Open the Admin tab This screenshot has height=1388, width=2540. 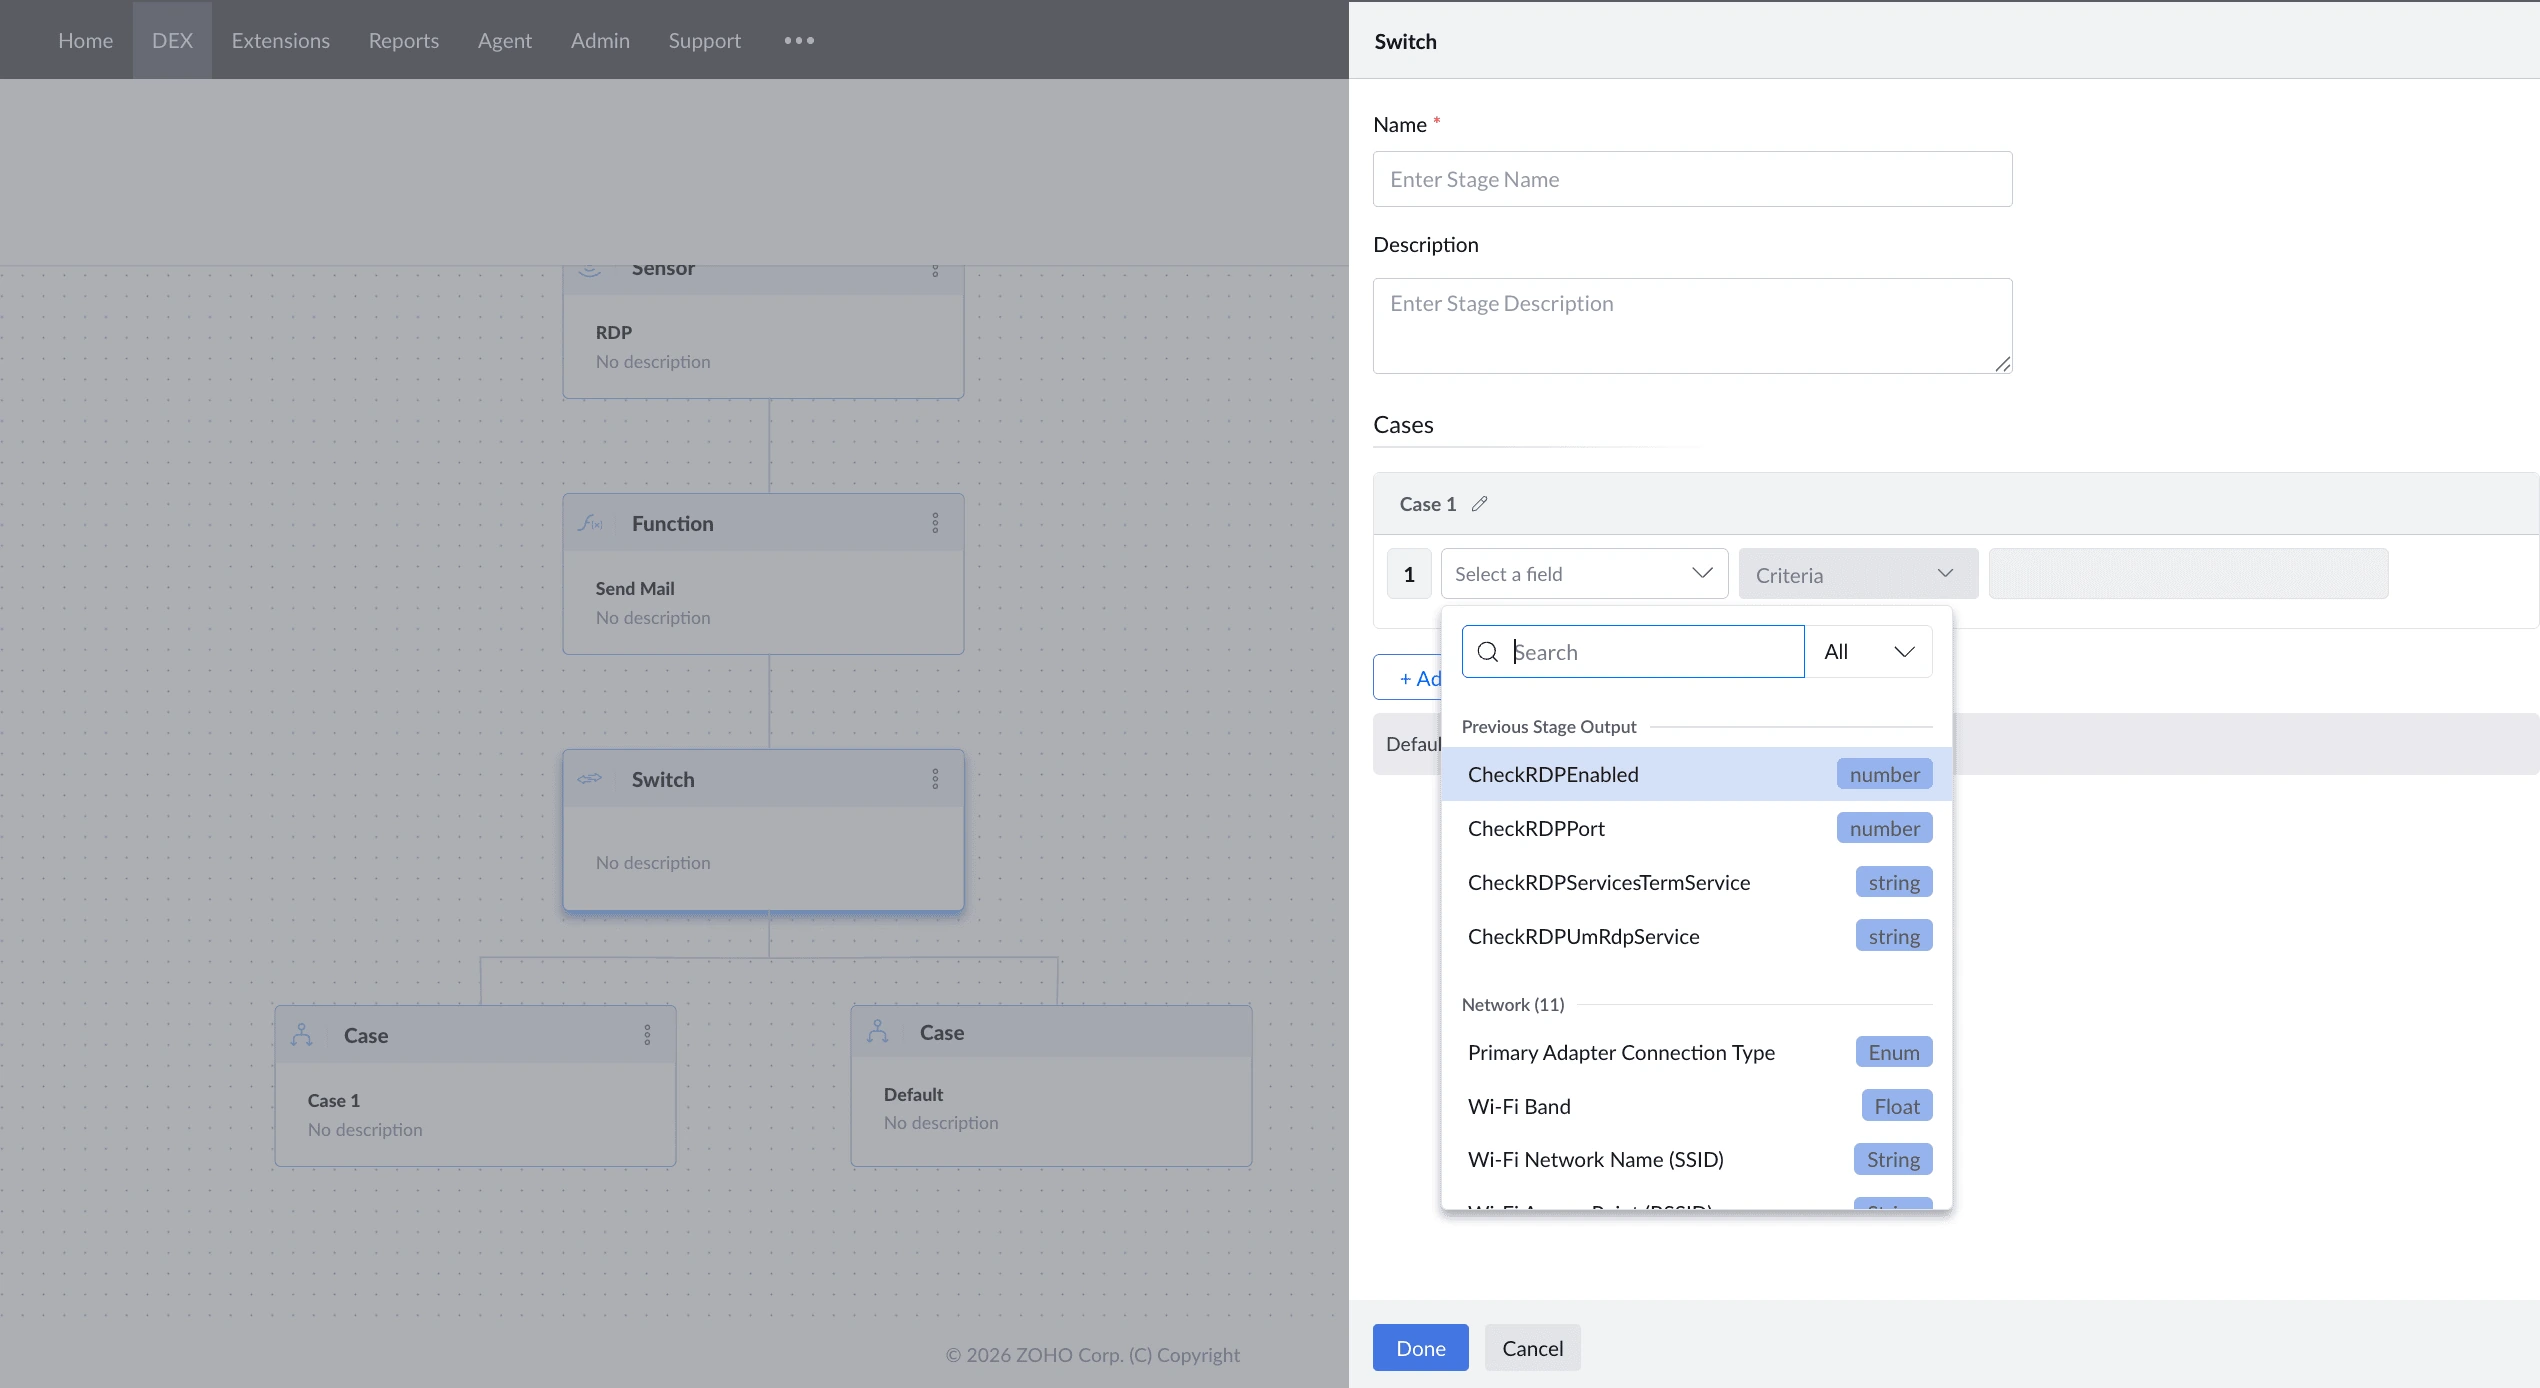(600, 40)
